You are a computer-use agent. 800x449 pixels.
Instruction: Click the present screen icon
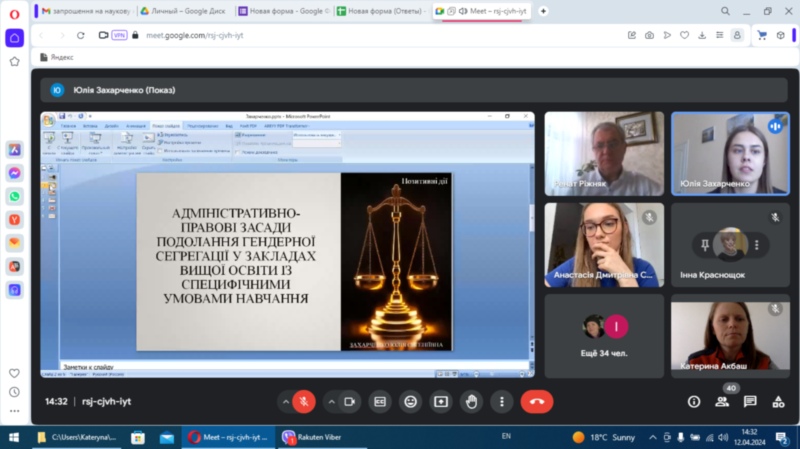point(441,401)
